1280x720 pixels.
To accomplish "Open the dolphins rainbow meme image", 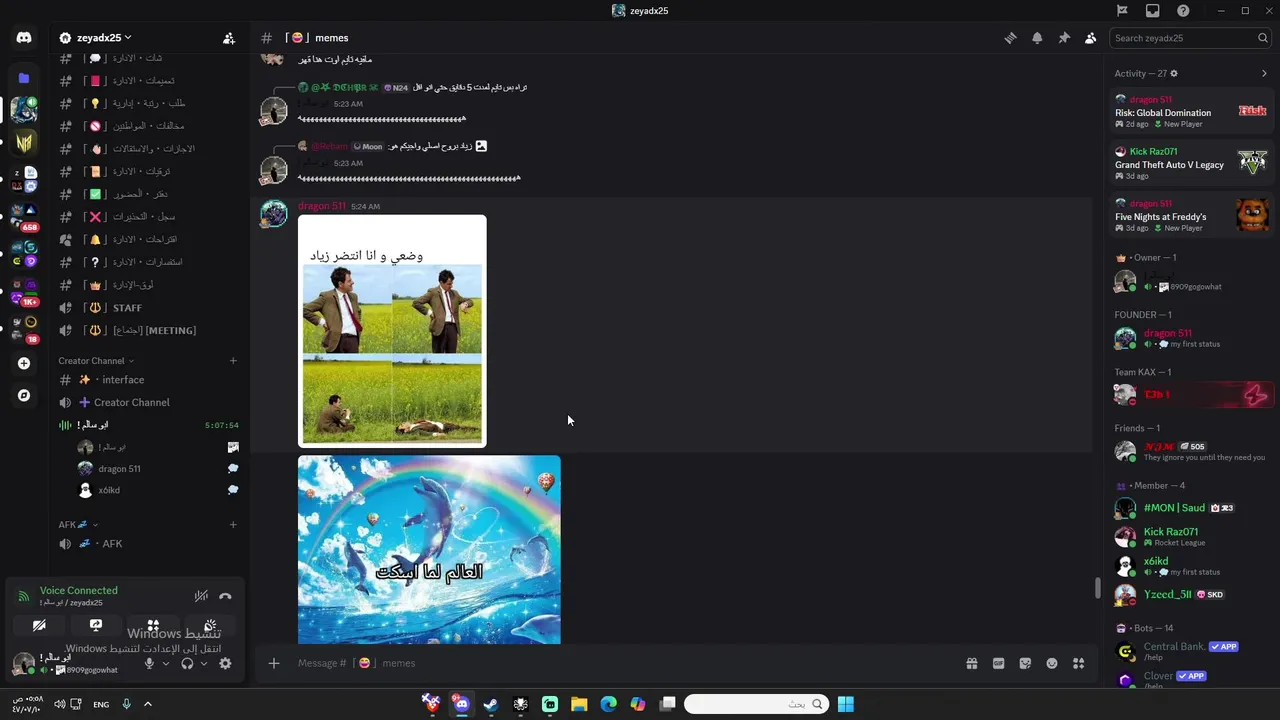I will pos(429,550).
